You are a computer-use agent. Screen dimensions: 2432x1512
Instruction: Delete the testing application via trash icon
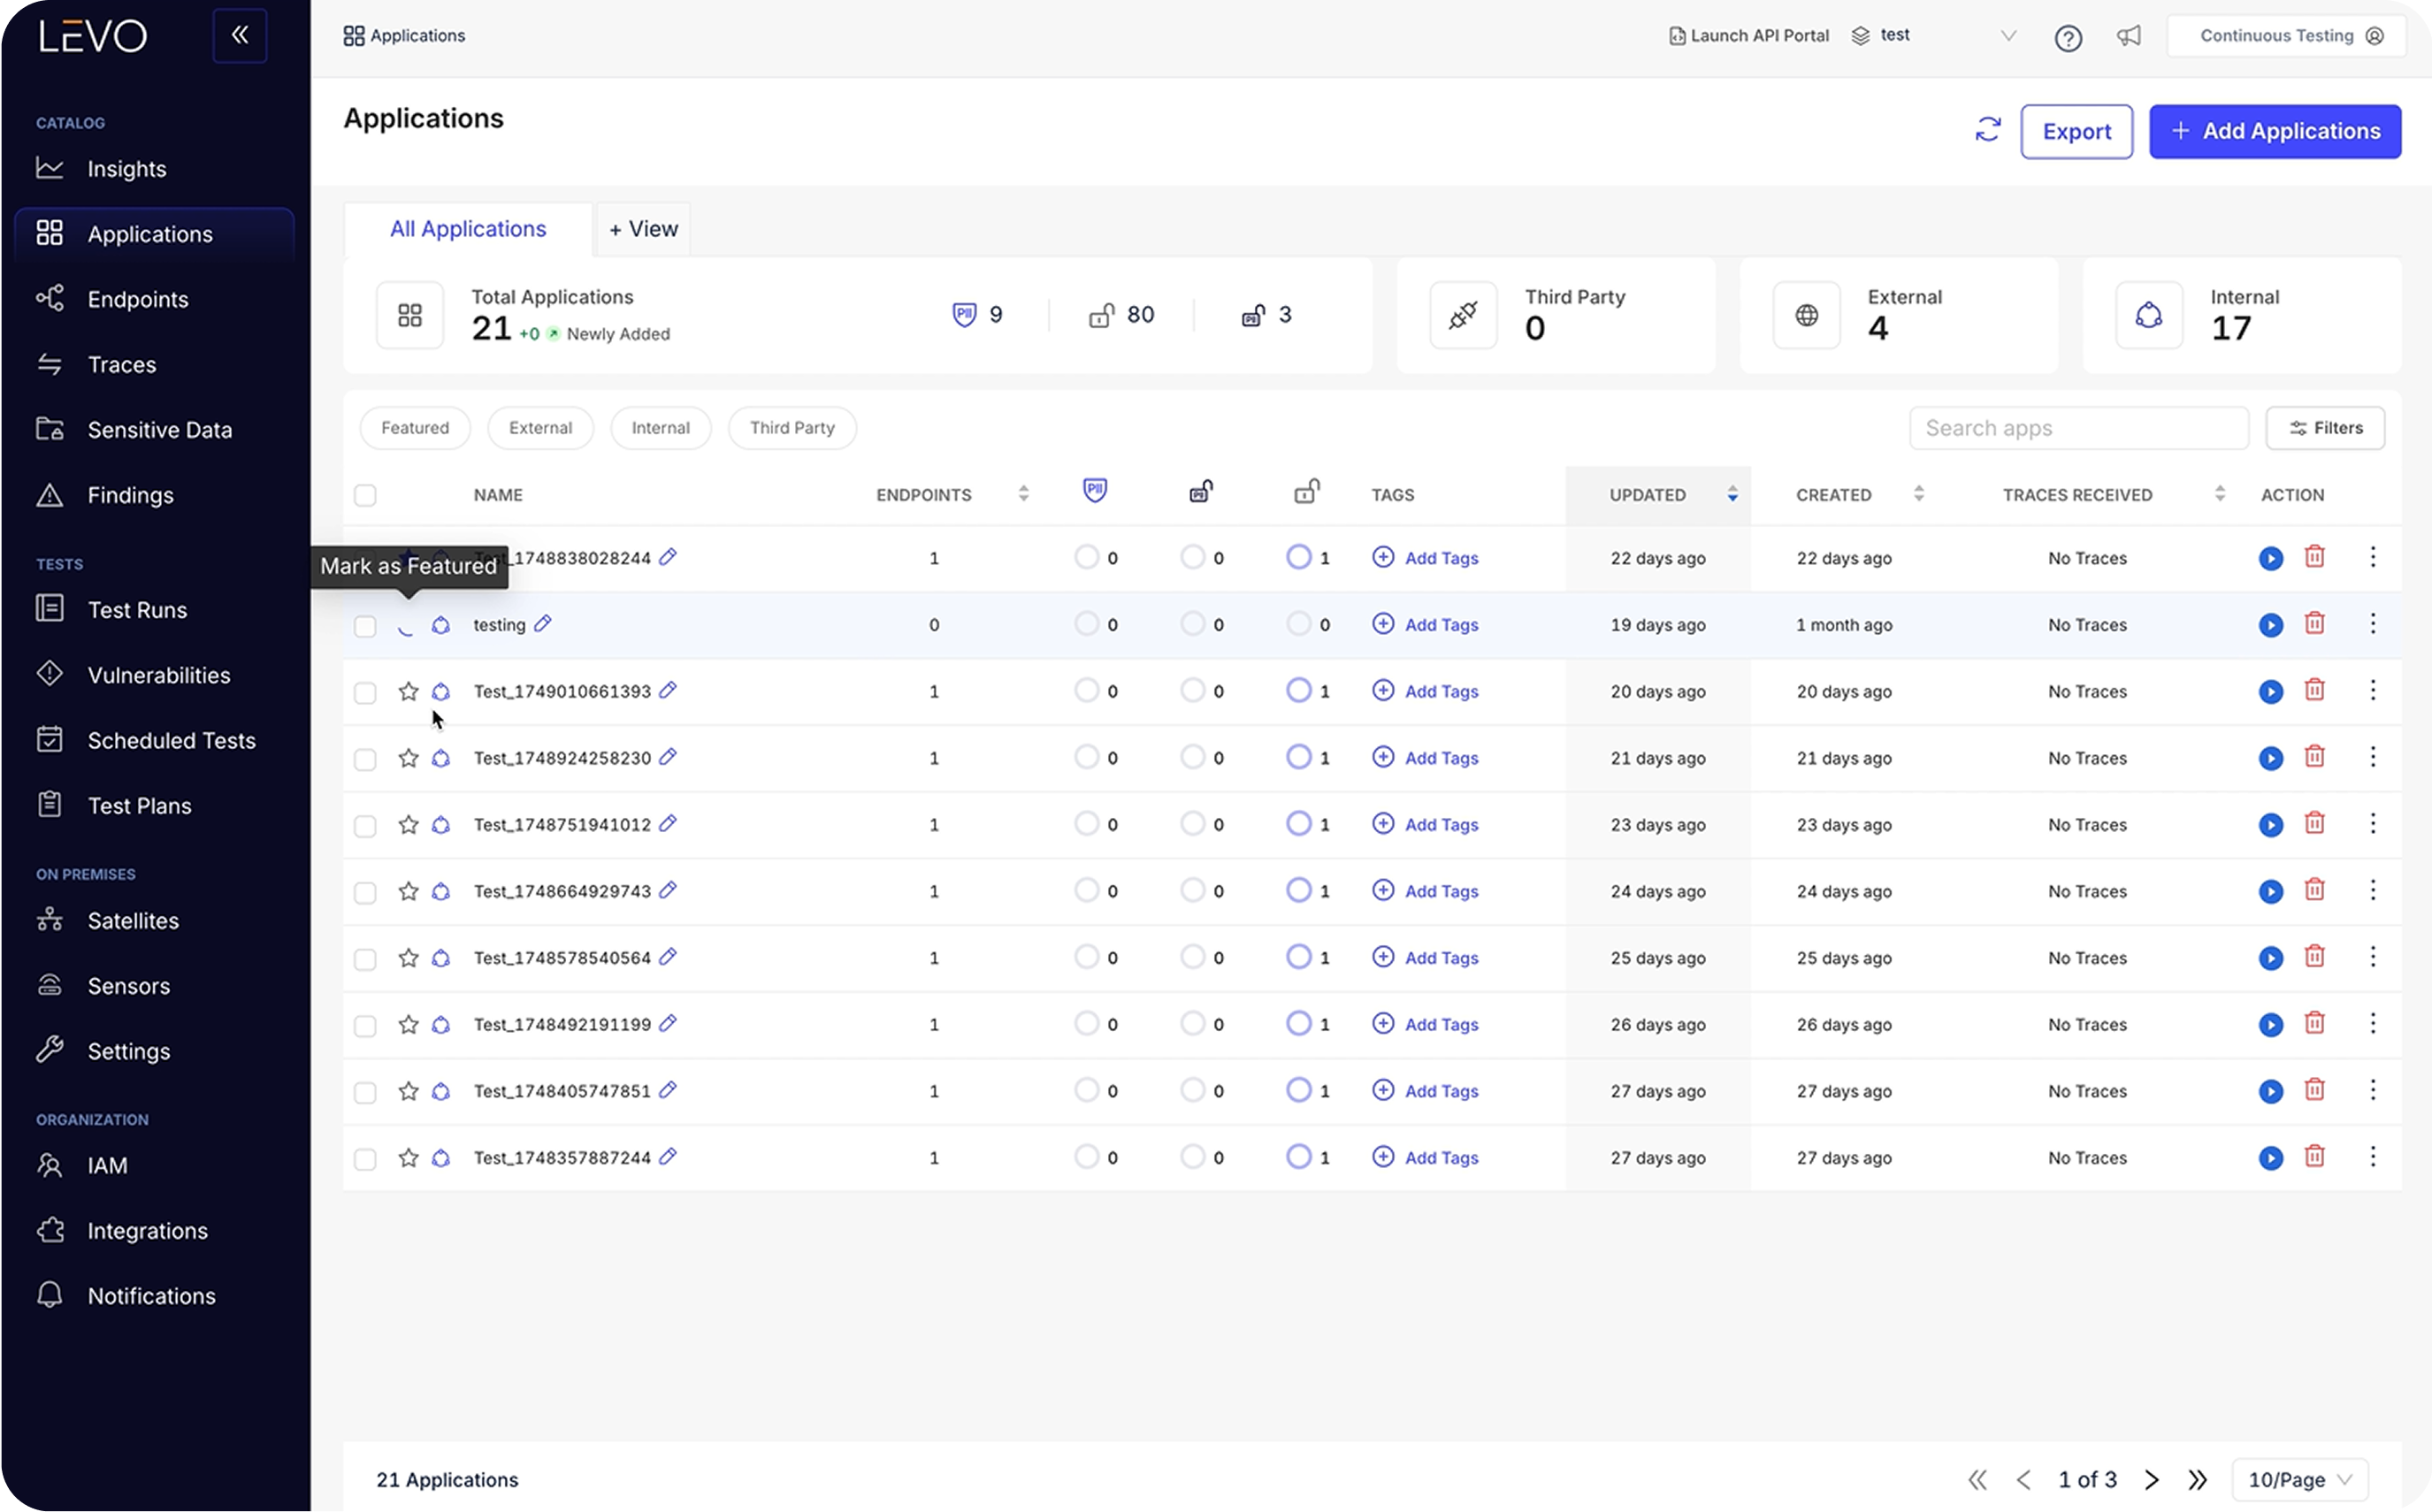pos(2314,624)
